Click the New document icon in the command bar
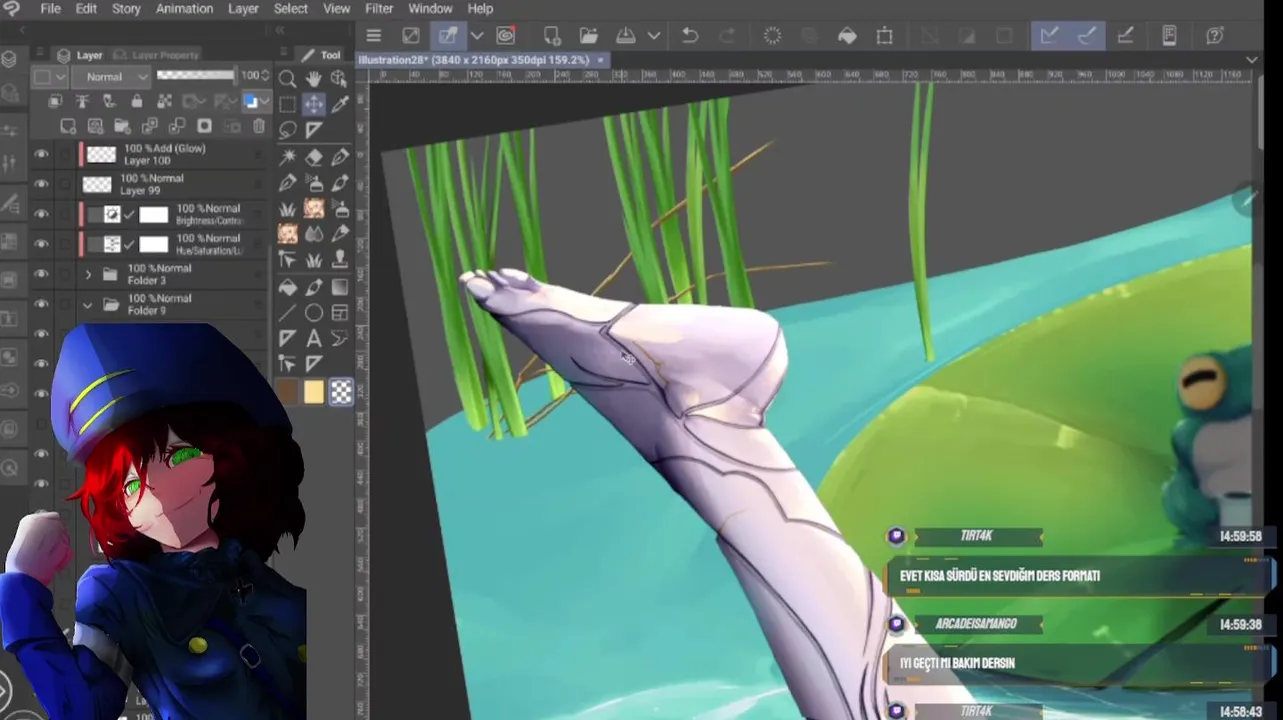Image resolution: width=1283 pixels, height=720 pixels. point(551,36)
